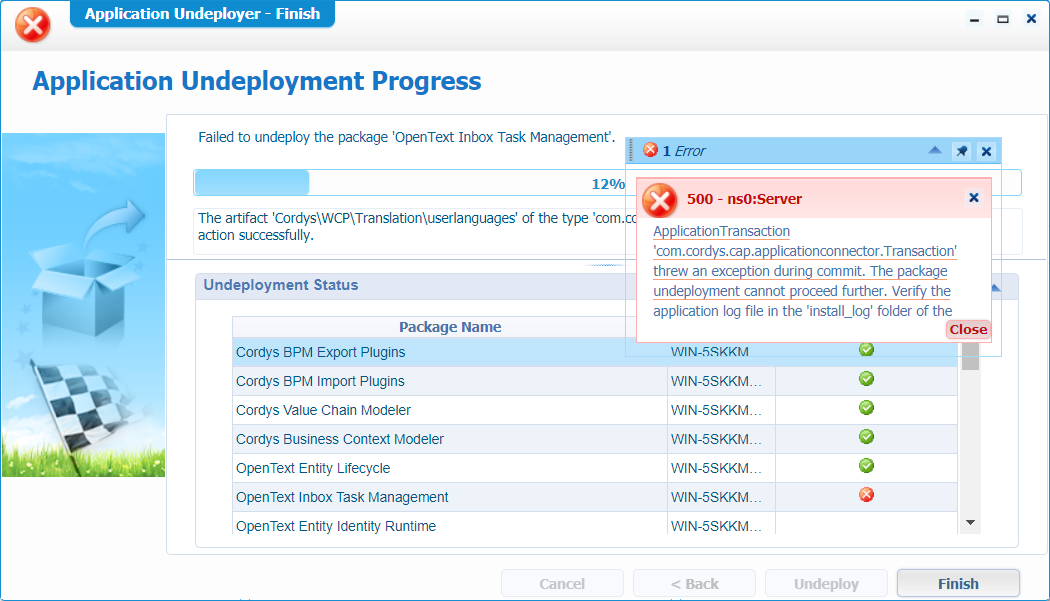The height and width of the screenshot is (601, 1050).
Task: Click the 'Failed to undeploy the package' message
Action: [x=406, y=137]
